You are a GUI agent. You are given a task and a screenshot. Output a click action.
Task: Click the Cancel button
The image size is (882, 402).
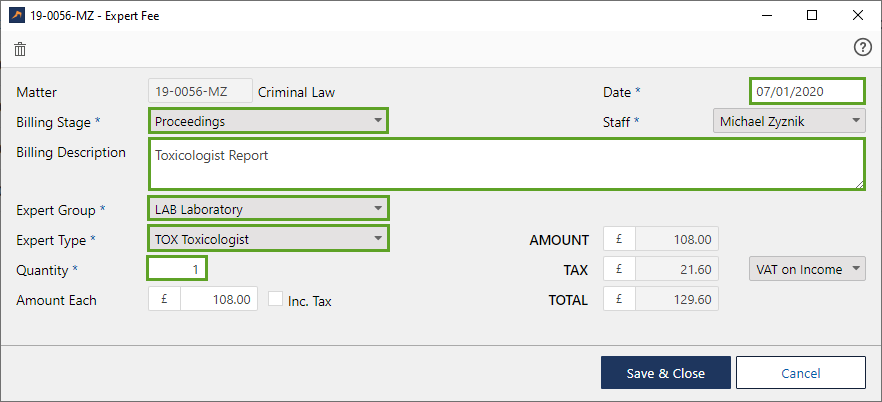click(800, 373)
